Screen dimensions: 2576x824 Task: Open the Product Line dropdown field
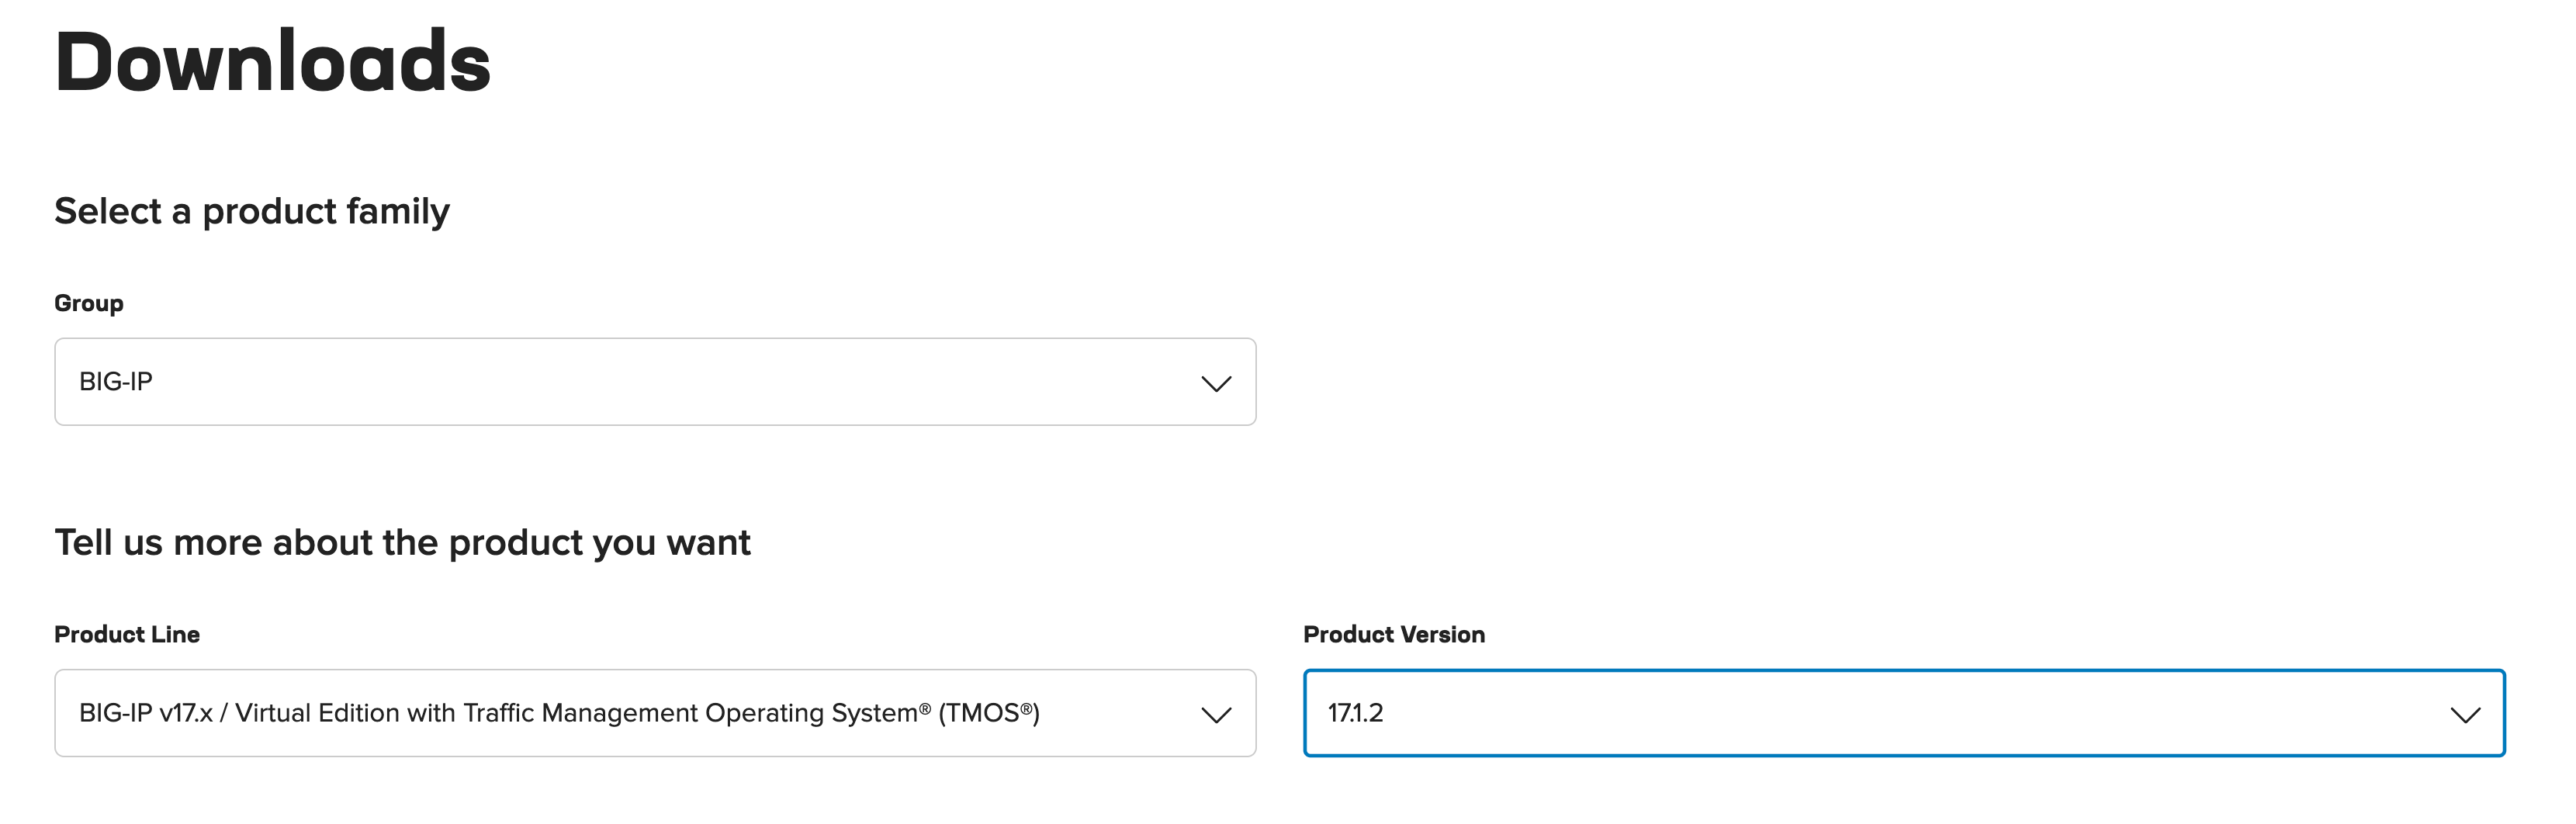click(655, 713)
